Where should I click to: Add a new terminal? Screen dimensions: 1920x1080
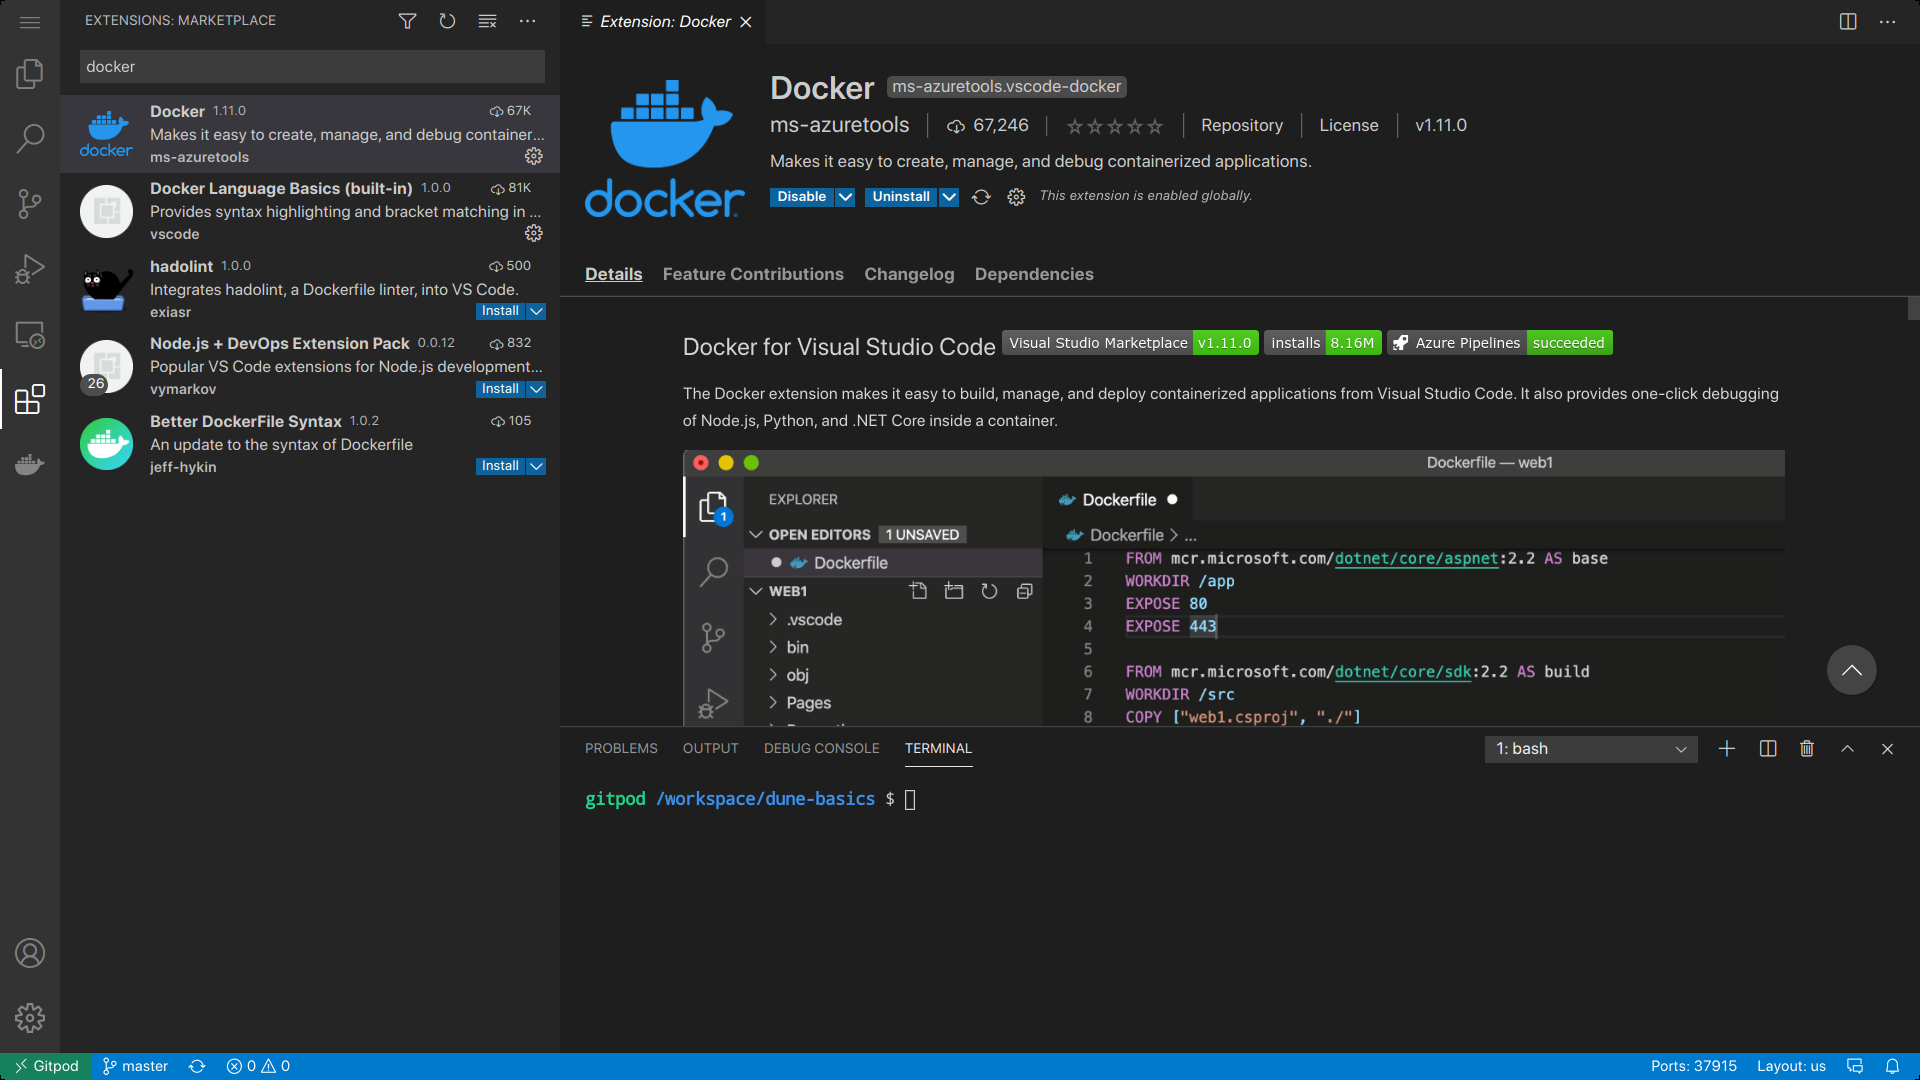1727,748
